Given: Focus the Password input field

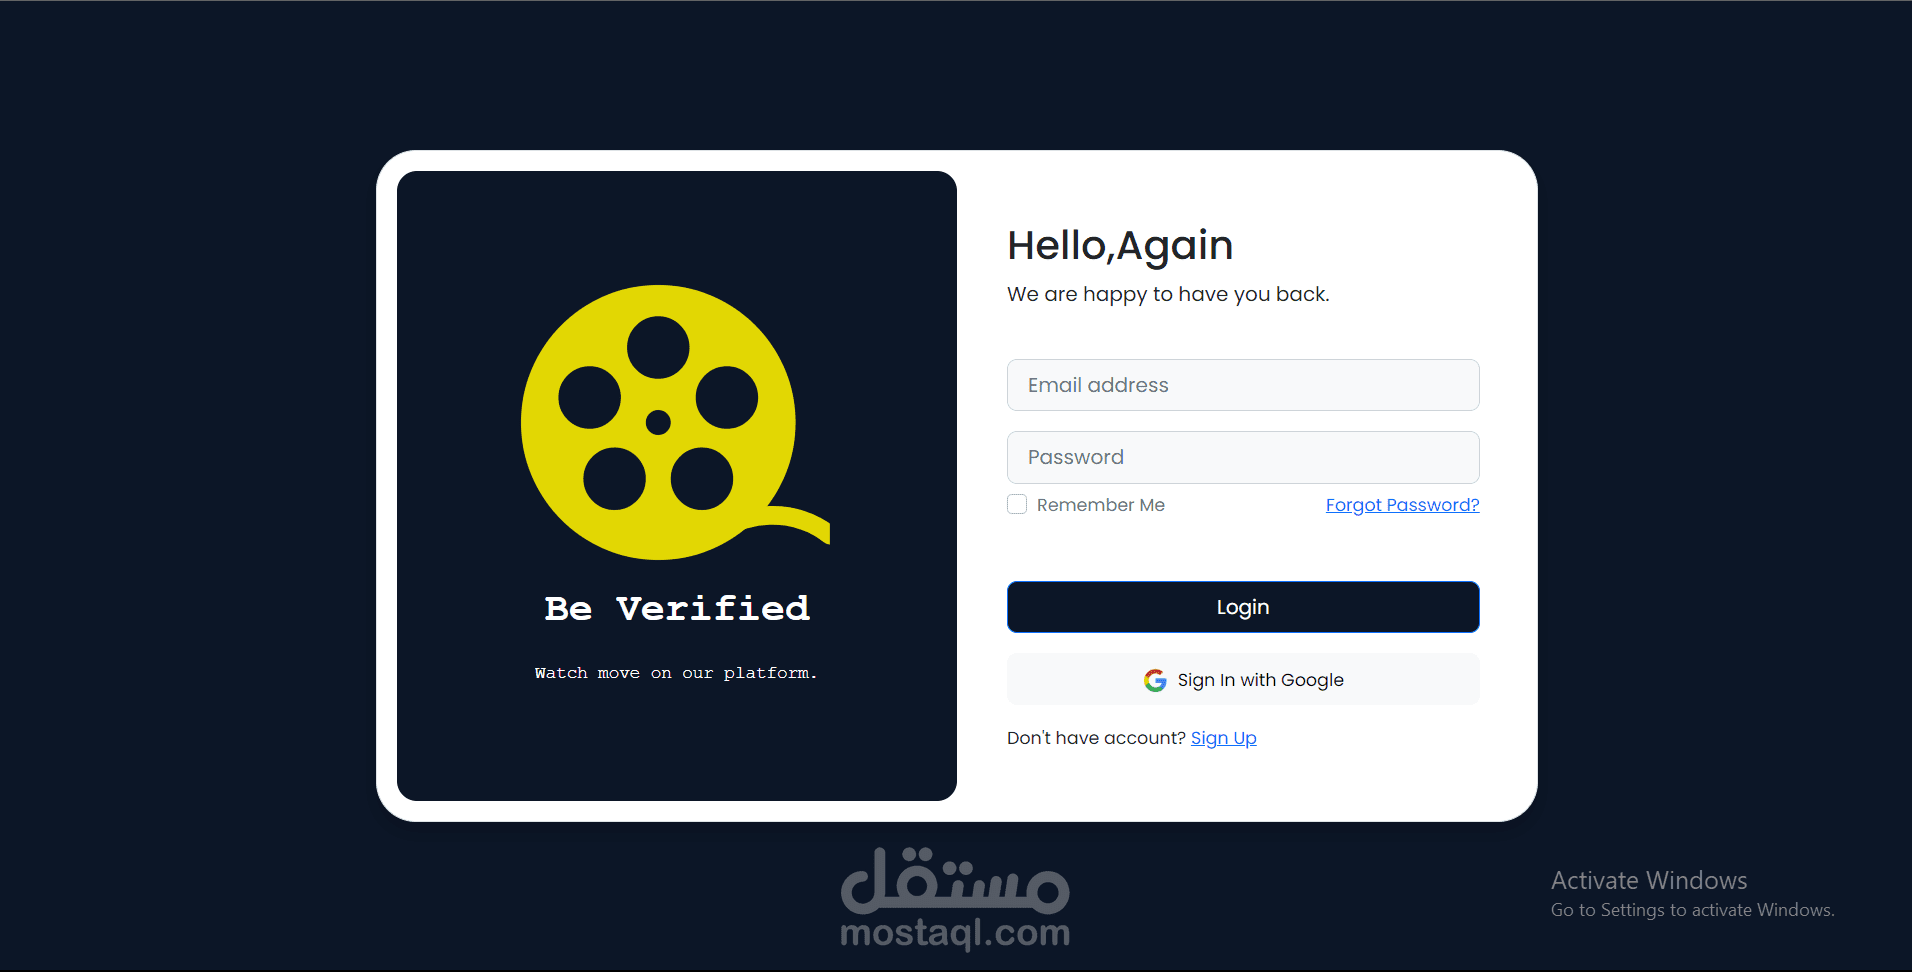Looking at the screenshot, I should tap(1243, 457).
